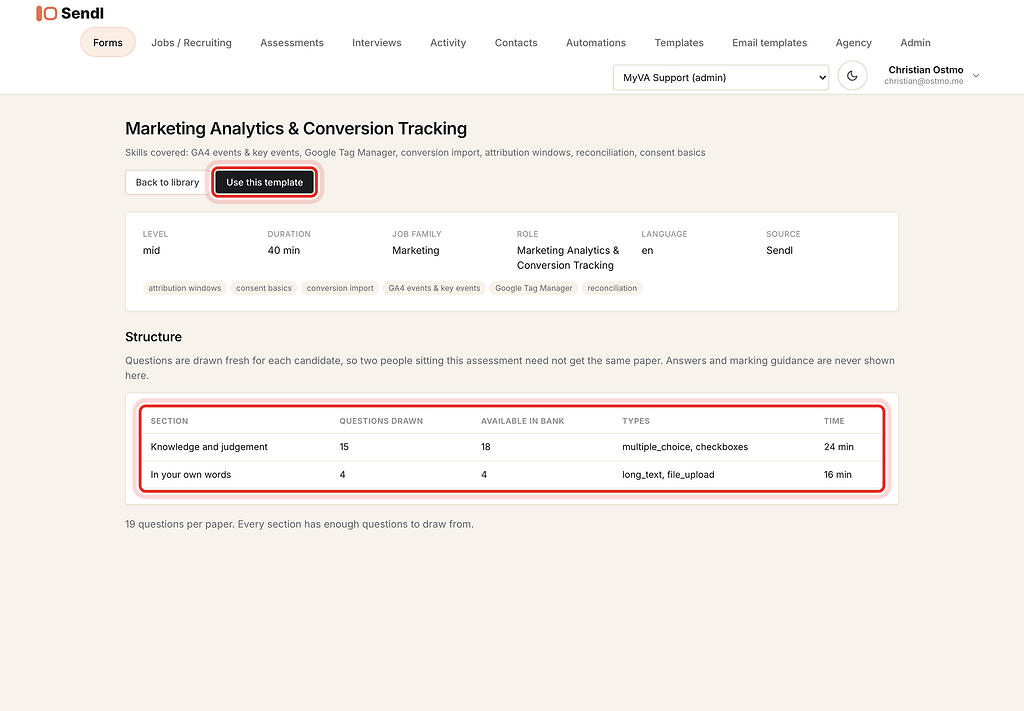1024x711 pixels.
Task: Click the Sendl wordmark text
Action: click(x=82, y=13)
